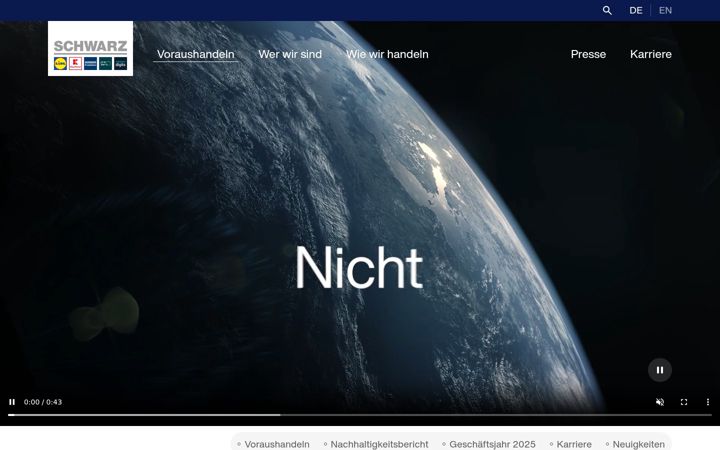
Task: Switch language to EN
Action: point(665,10)
